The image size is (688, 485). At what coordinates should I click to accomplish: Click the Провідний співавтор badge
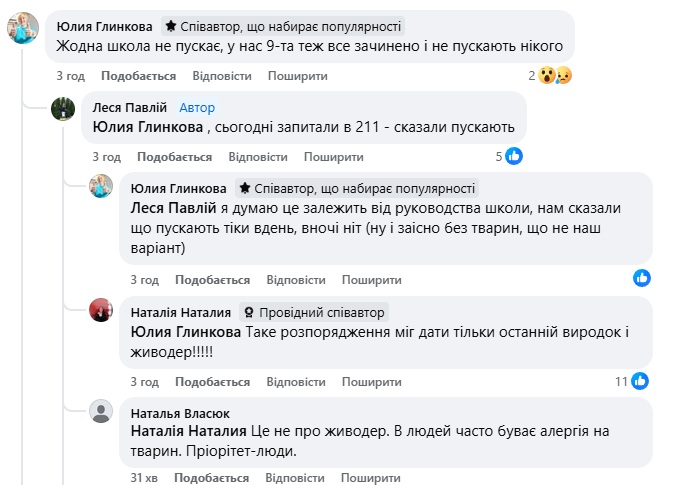pyautogui.click(x=314, y=312)
